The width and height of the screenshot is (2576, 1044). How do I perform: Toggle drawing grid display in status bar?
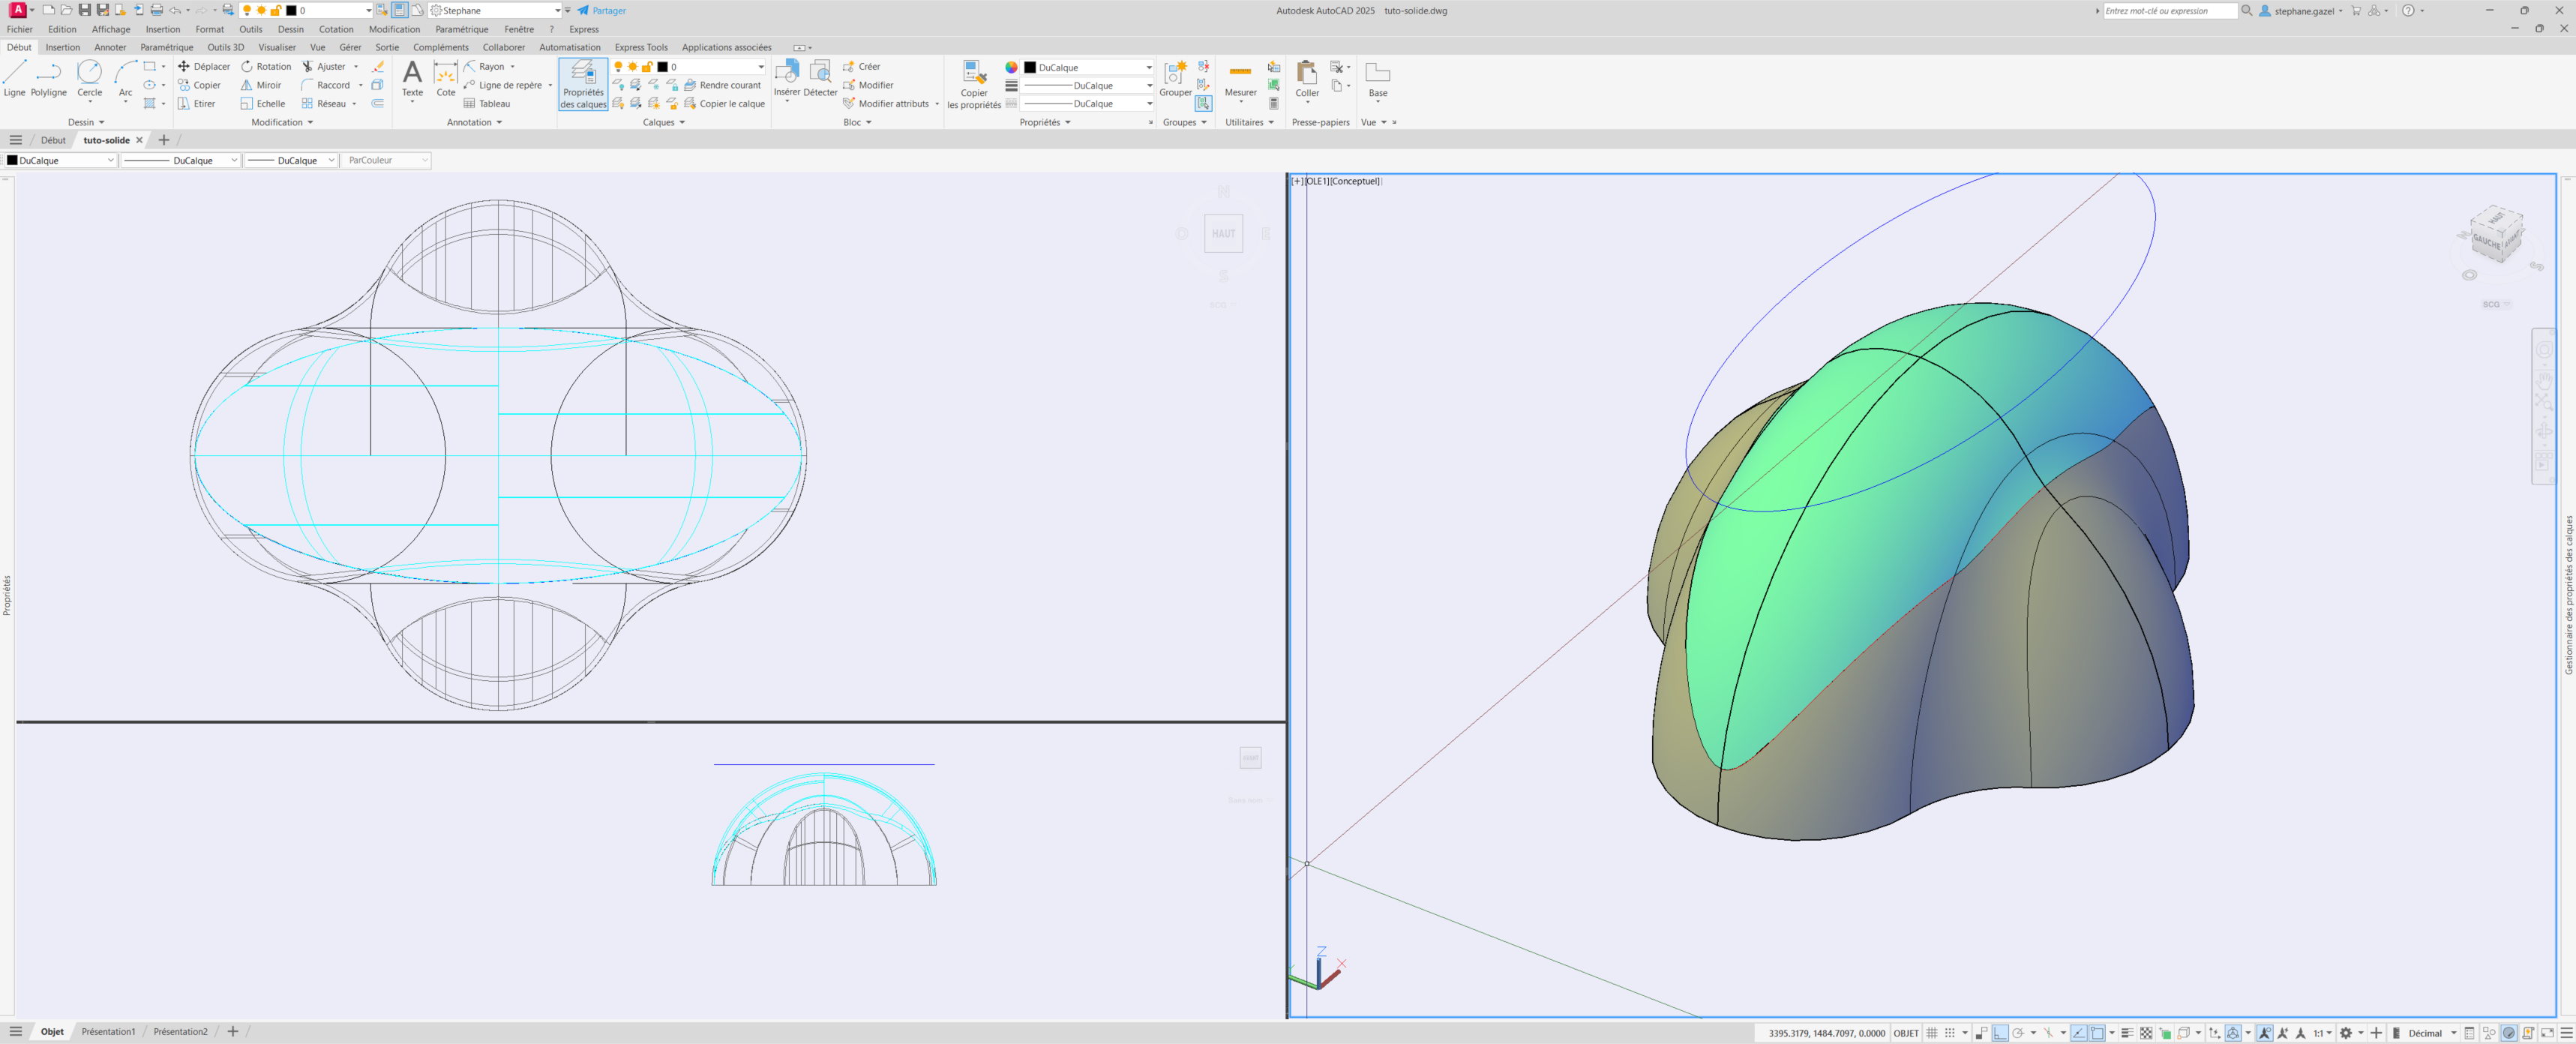point(1932,1033)
